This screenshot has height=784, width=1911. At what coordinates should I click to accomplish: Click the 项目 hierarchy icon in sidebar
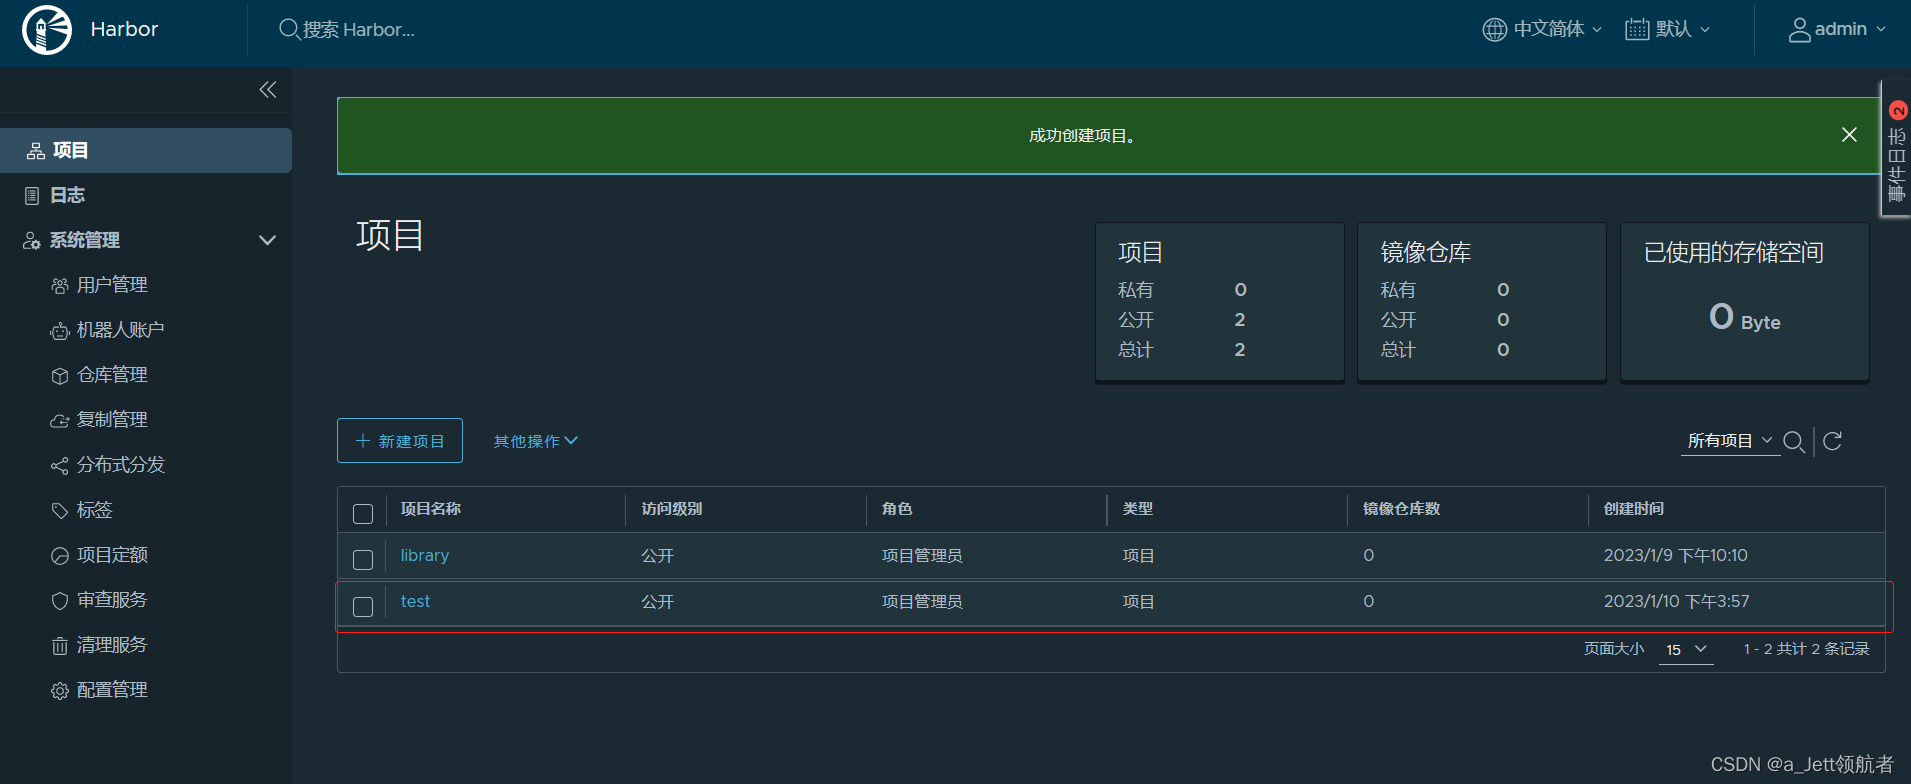coord(36,151)
